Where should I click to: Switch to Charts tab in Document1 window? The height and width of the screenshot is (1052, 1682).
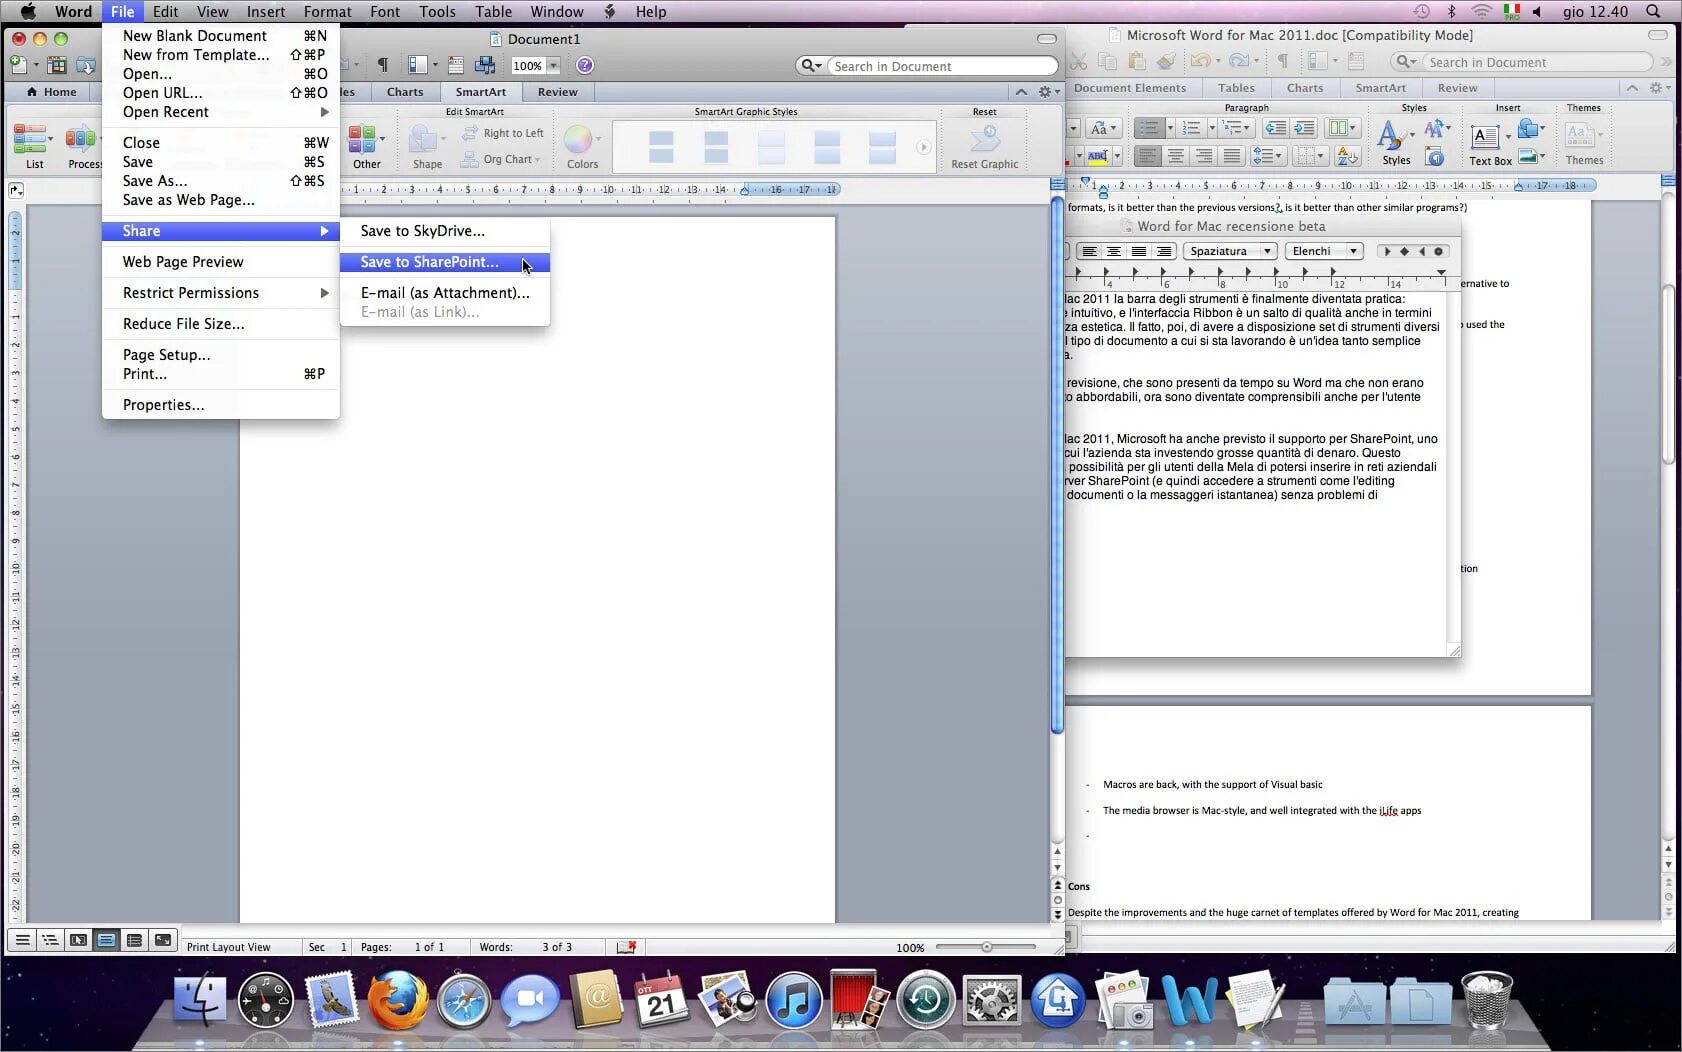pos(405,92)
